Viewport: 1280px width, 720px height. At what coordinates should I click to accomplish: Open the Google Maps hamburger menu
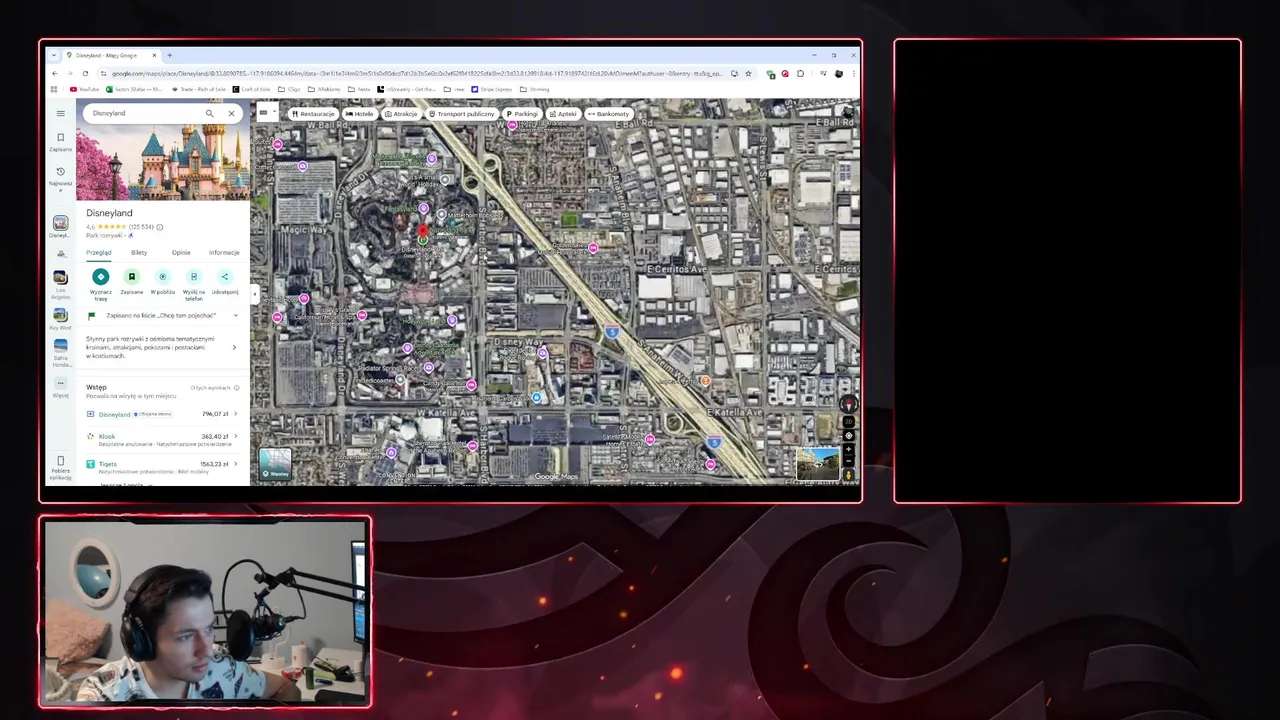click(60, 113)
